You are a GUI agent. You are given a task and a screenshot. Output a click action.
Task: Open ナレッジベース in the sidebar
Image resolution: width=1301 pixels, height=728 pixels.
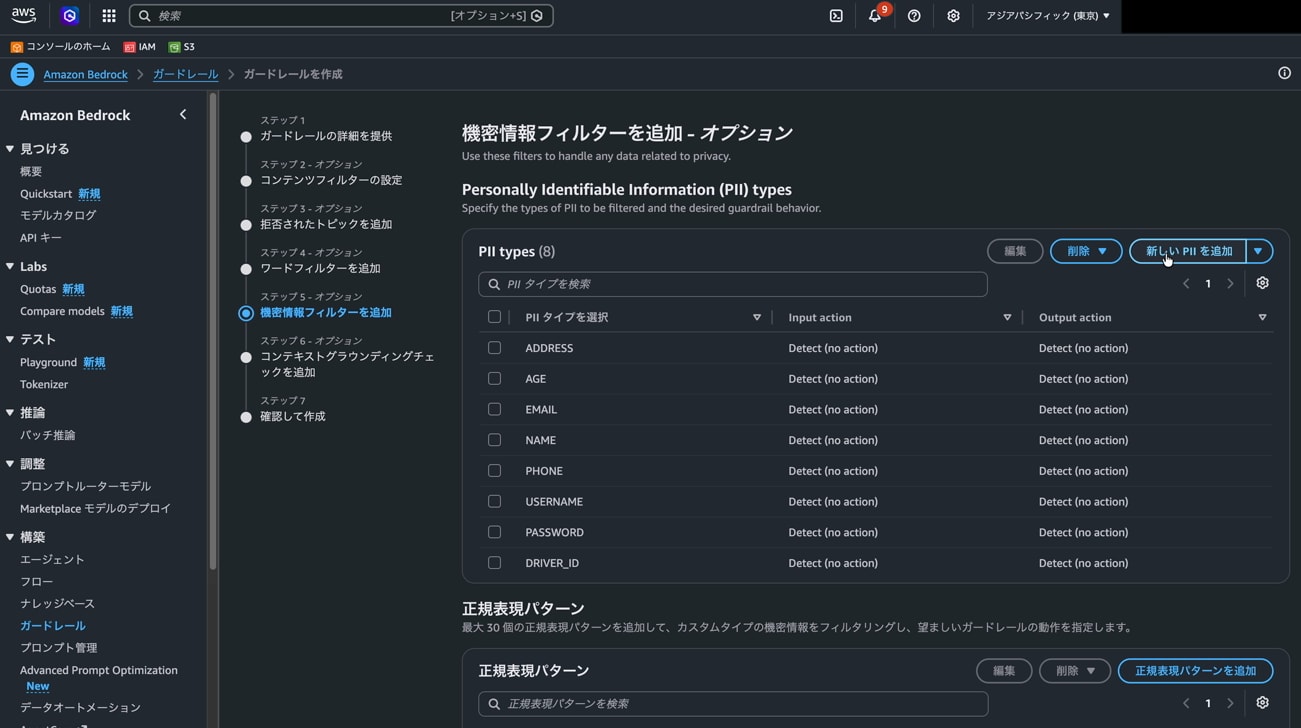[x=57, y=604]
